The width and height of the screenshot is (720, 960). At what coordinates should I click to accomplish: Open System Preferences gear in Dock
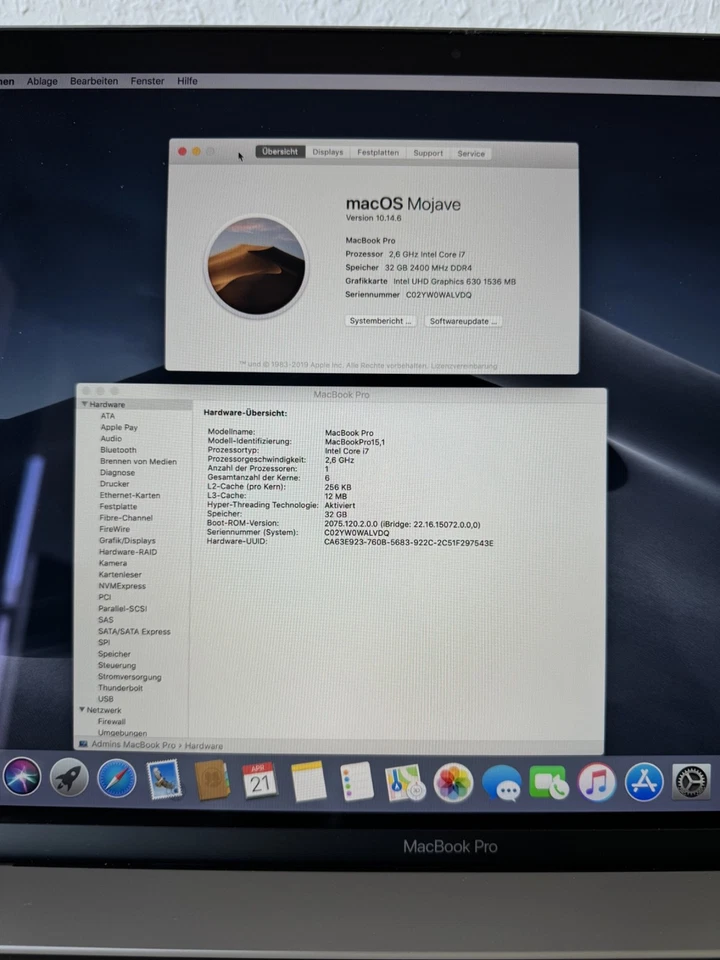click(691, 782)
